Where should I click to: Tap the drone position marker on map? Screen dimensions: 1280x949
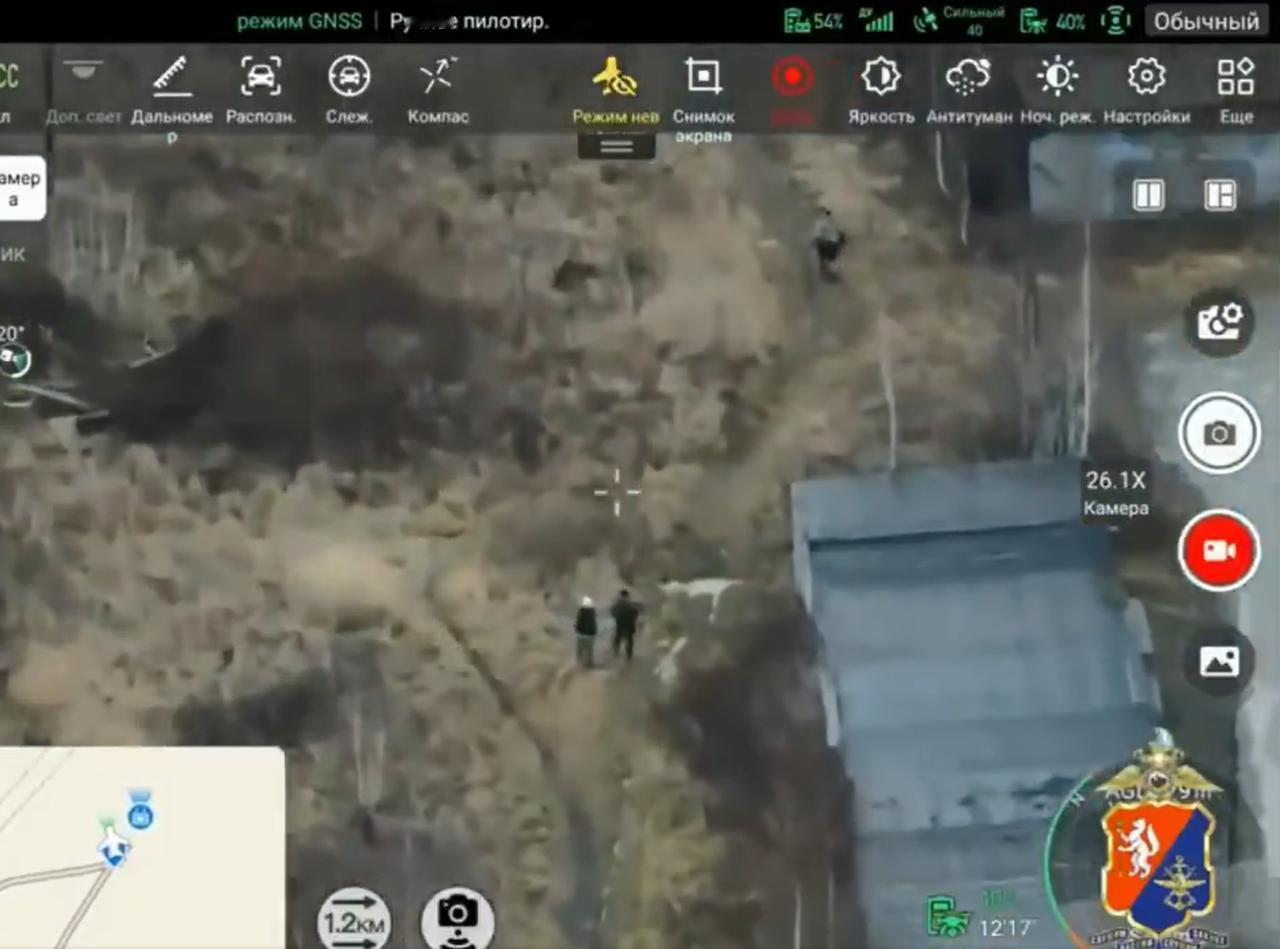[114, 850]
